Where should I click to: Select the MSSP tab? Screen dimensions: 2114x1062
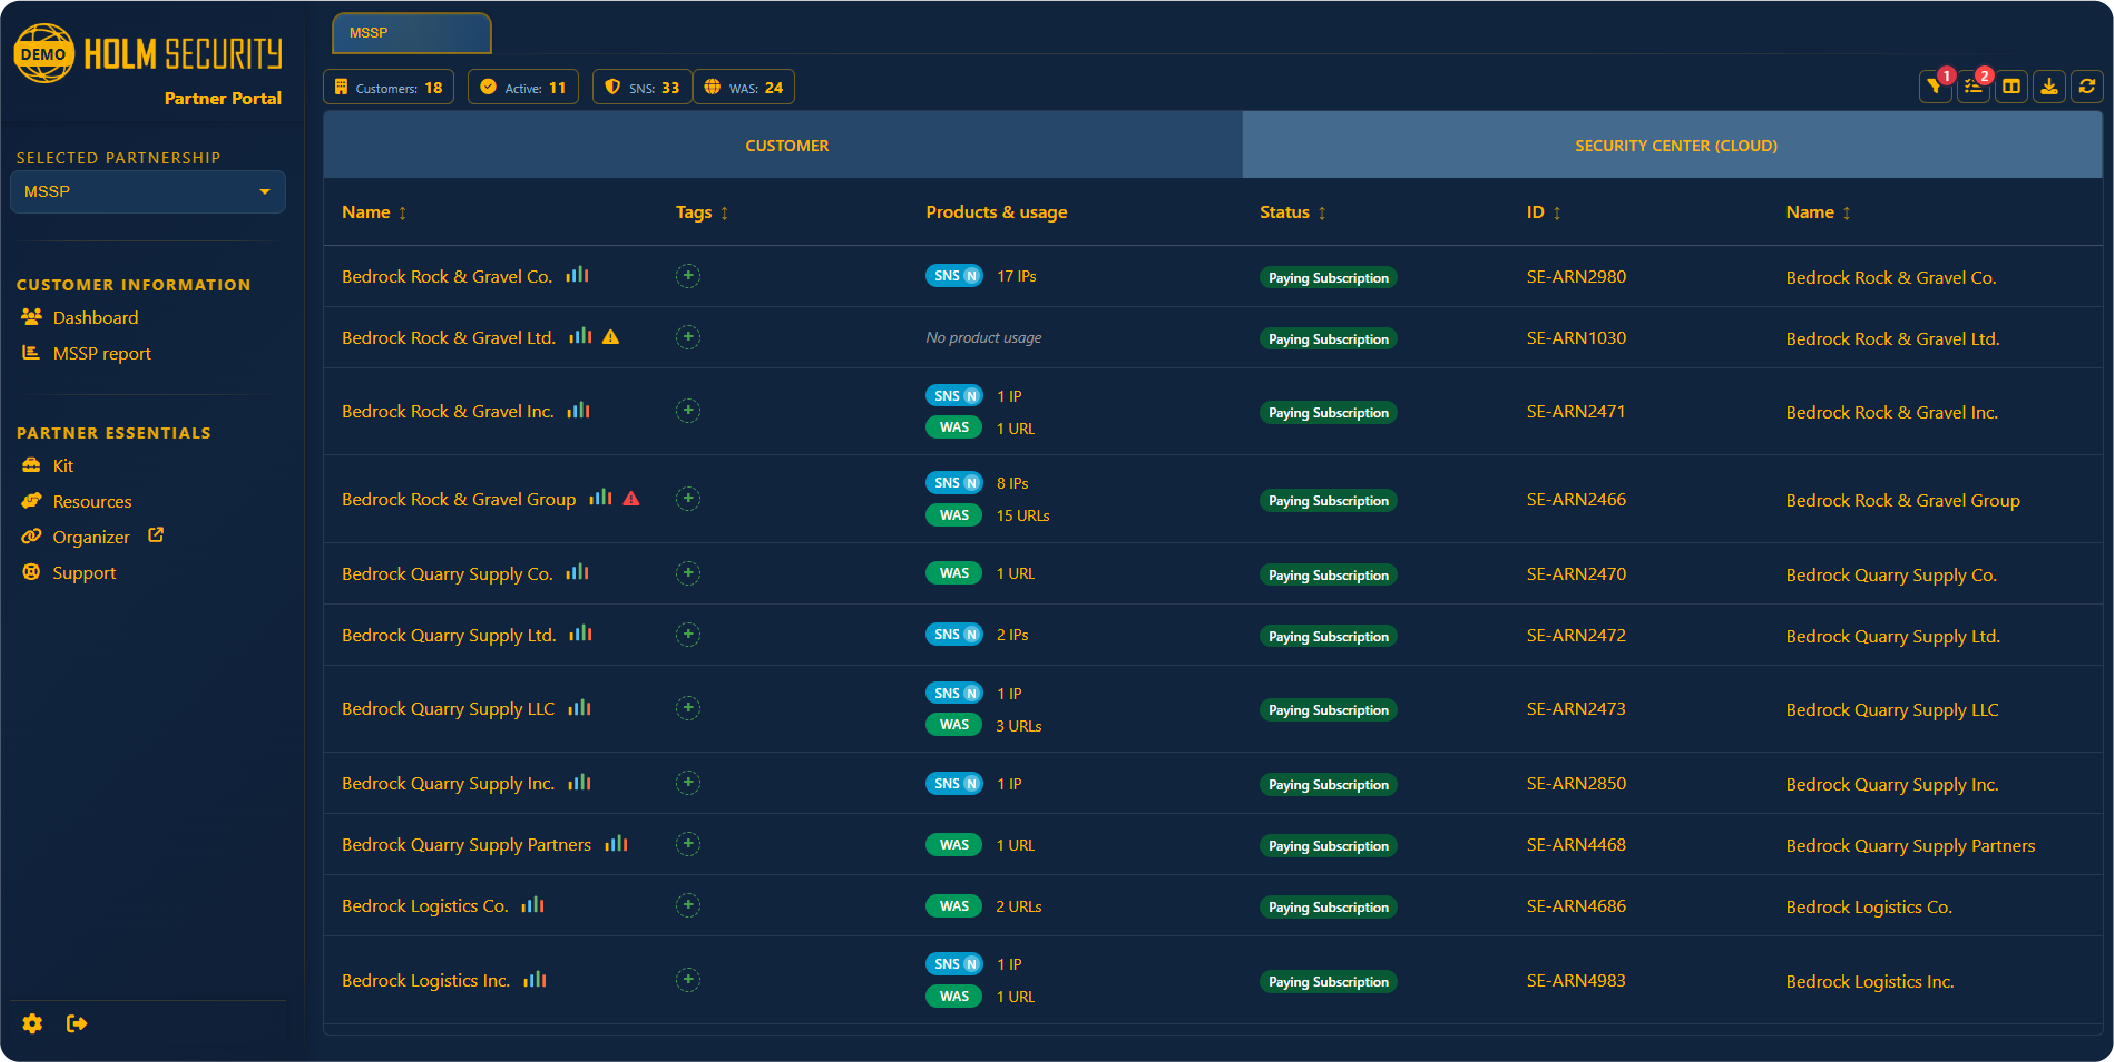click(411, 33)
